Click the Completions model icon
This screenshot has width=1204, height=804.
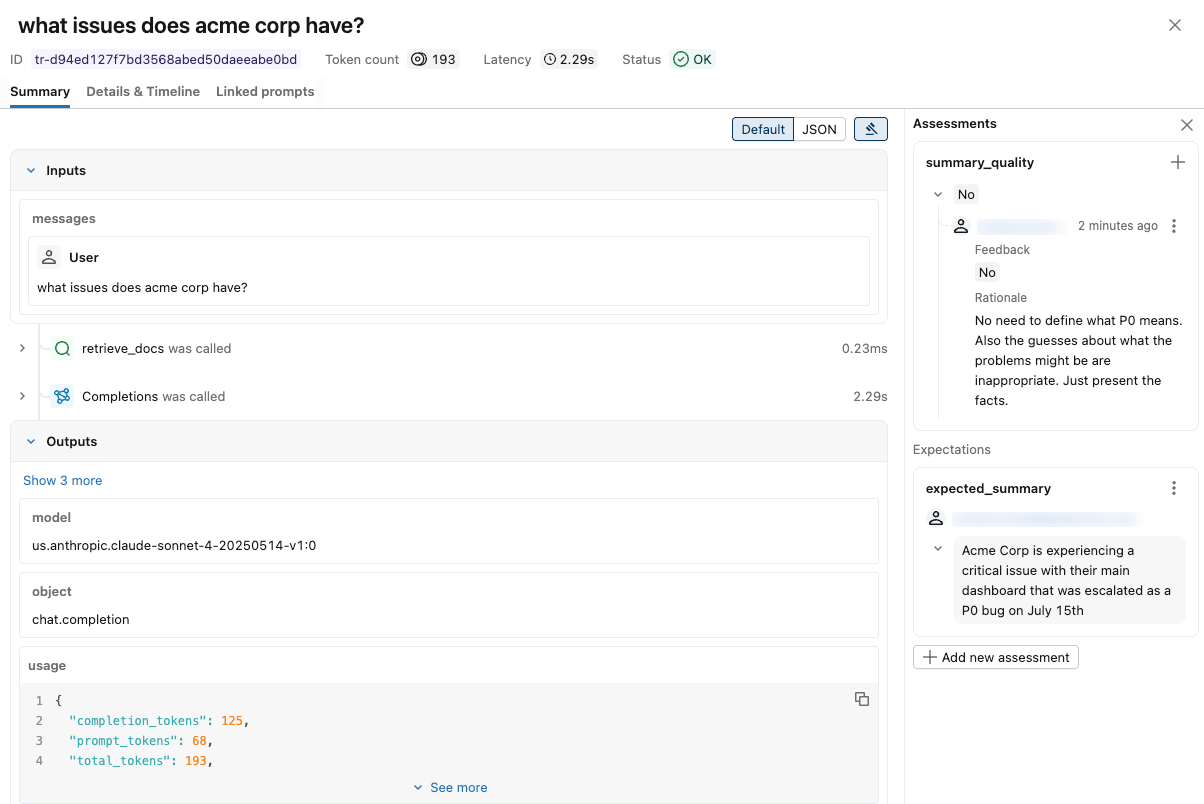[62, 396]
